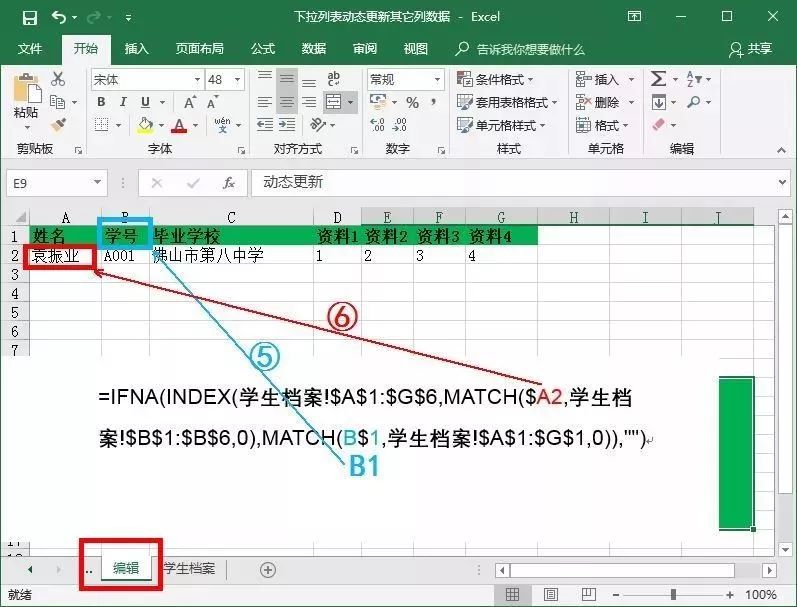Apply comma style number format
The image size is (797, 607).
(x=434, y=102)
